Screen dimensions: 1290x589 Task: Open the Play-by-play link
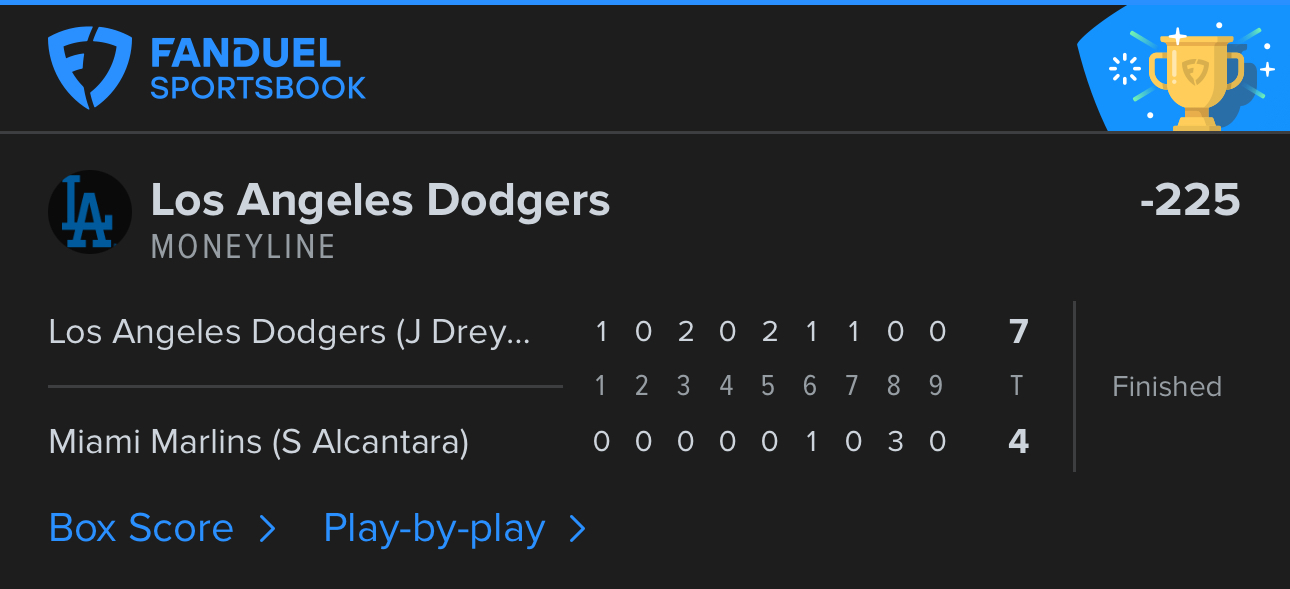coord(434,529)
